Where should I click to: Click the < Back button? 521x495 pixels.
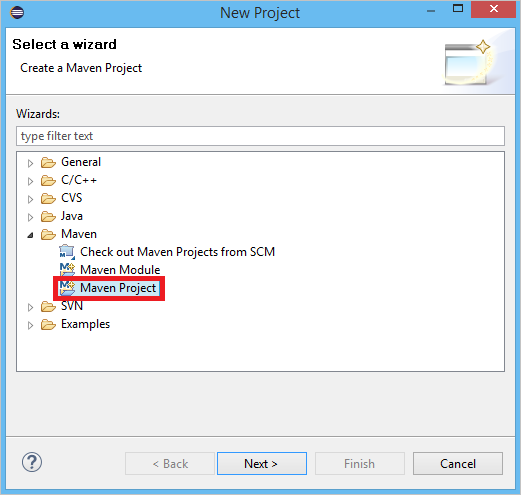pos(170,463)
